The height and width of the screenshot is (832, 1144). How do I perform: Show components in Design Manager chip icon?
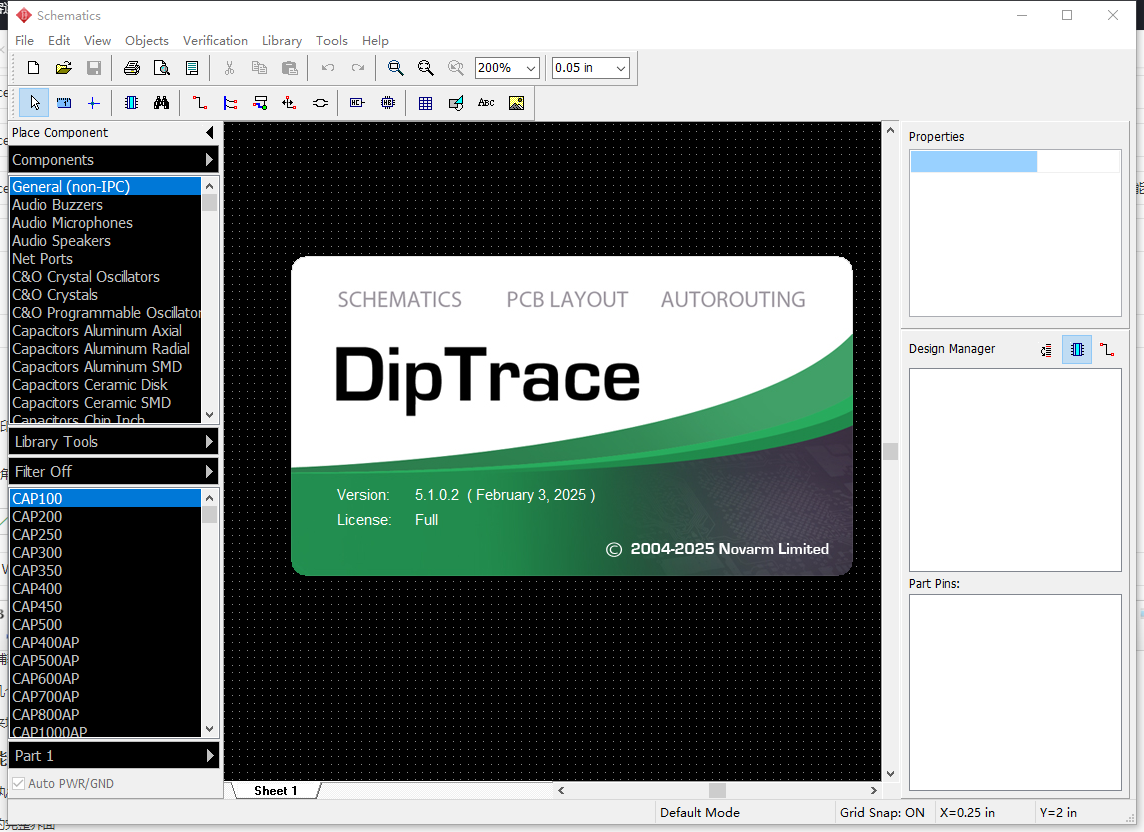point(1077,350)
